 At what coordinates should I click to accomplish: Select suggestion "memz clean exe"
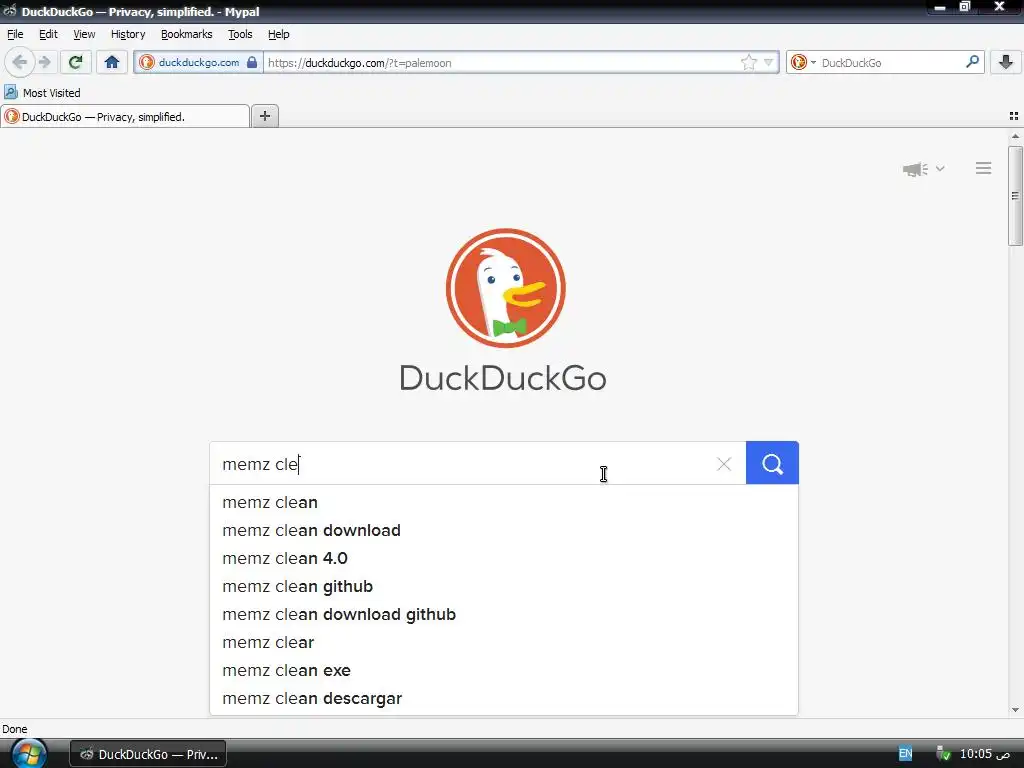point(504,671)
